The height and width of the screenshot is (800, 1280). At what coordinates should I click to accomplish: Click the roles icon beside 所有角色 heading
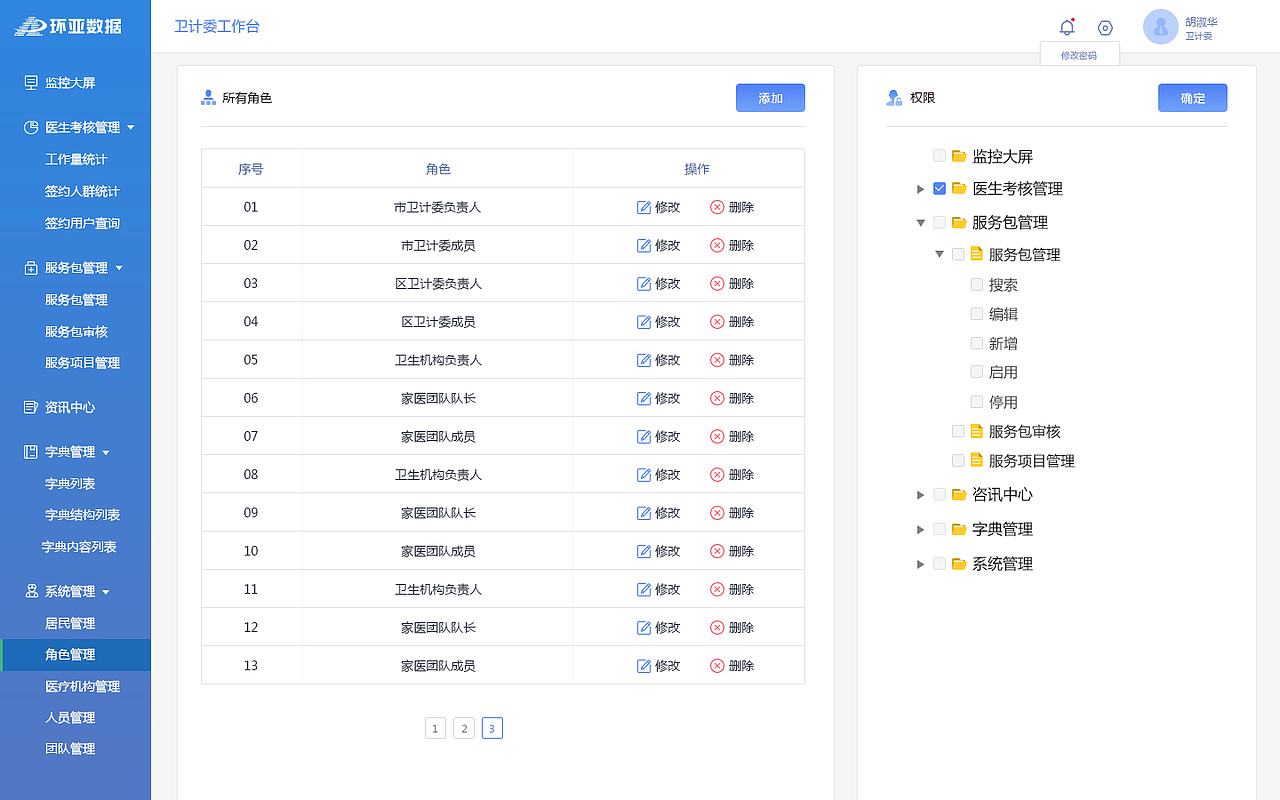pyautogui.click(x=208, y=97)
